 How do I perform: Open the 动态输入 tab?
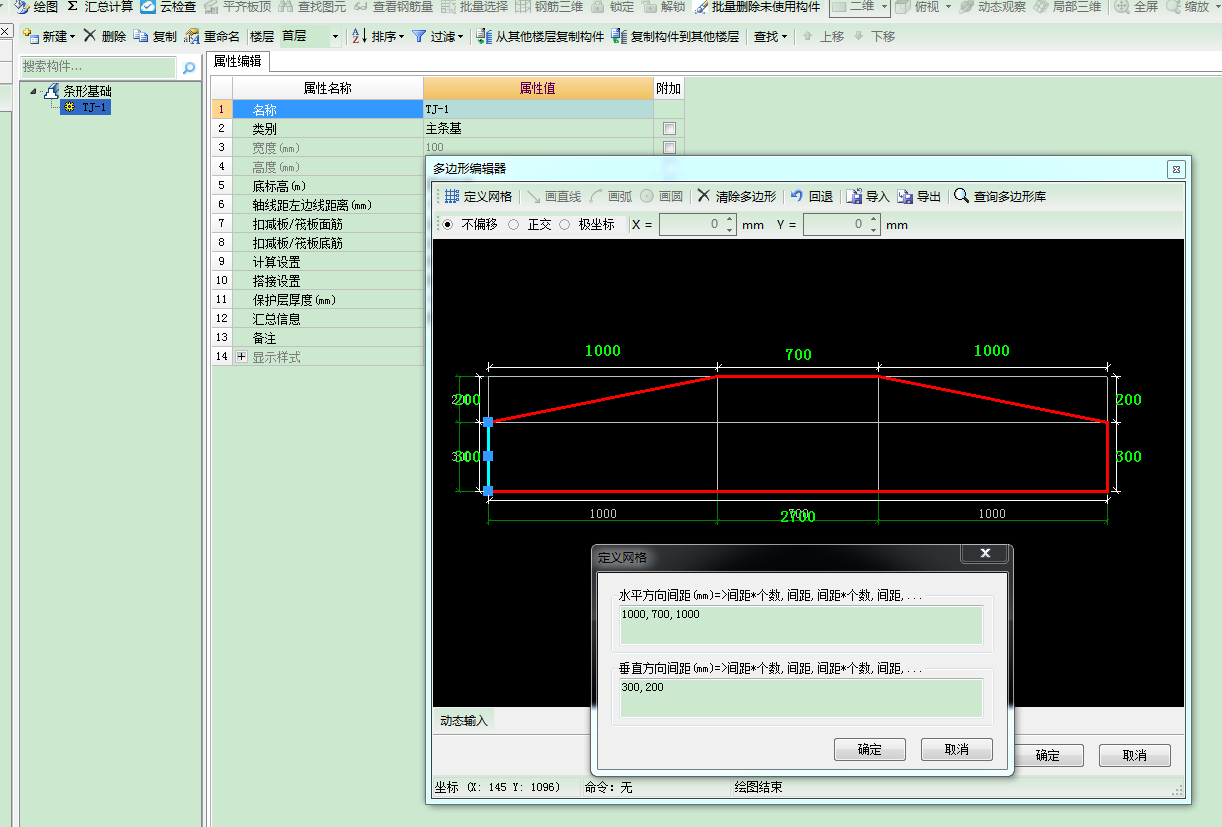(464, 720)
